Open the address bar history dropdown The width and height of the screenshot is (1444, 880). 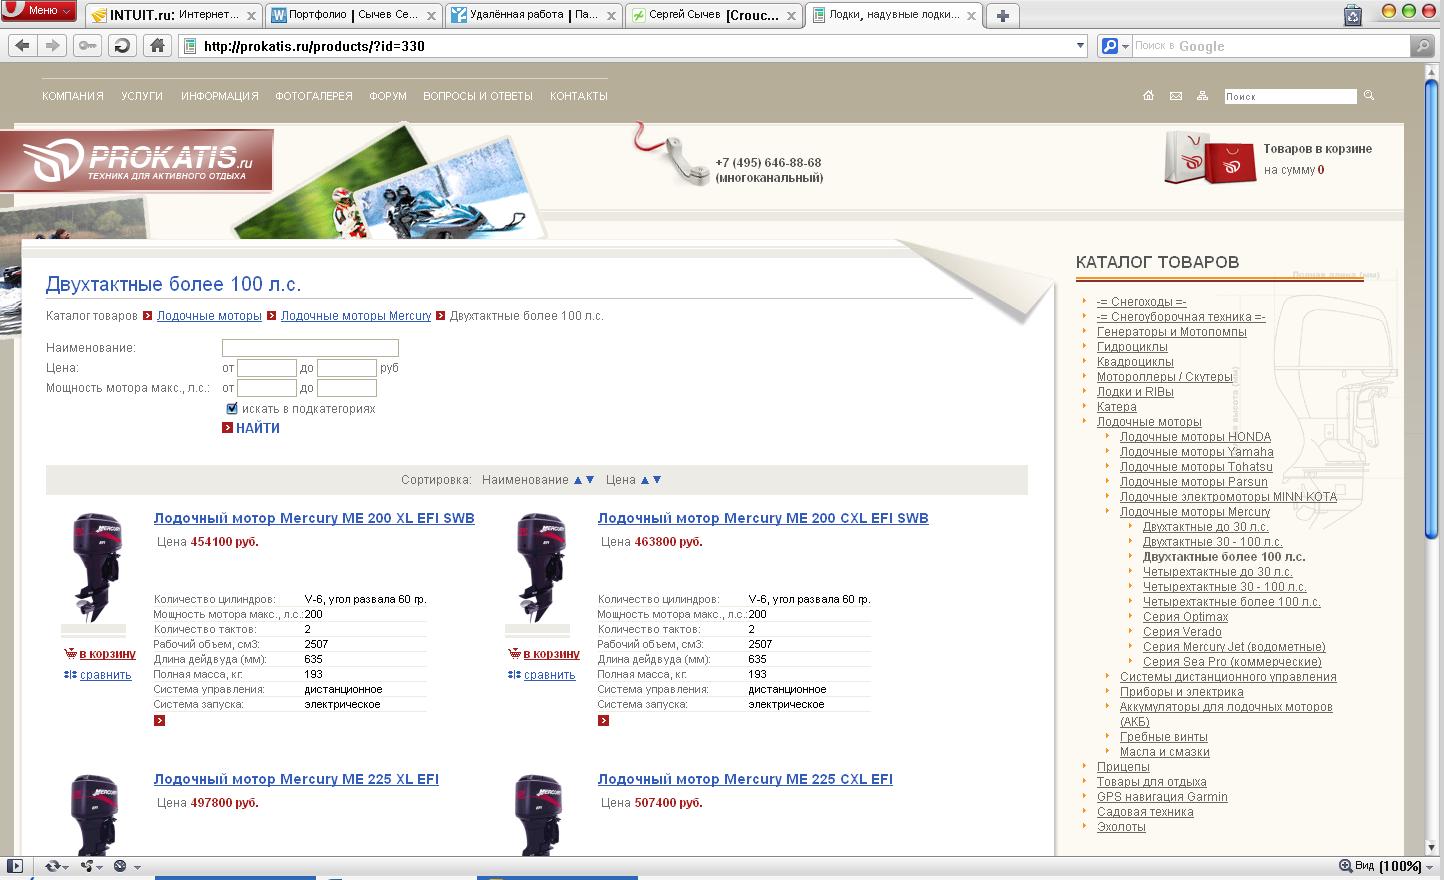coord(1080,46)
